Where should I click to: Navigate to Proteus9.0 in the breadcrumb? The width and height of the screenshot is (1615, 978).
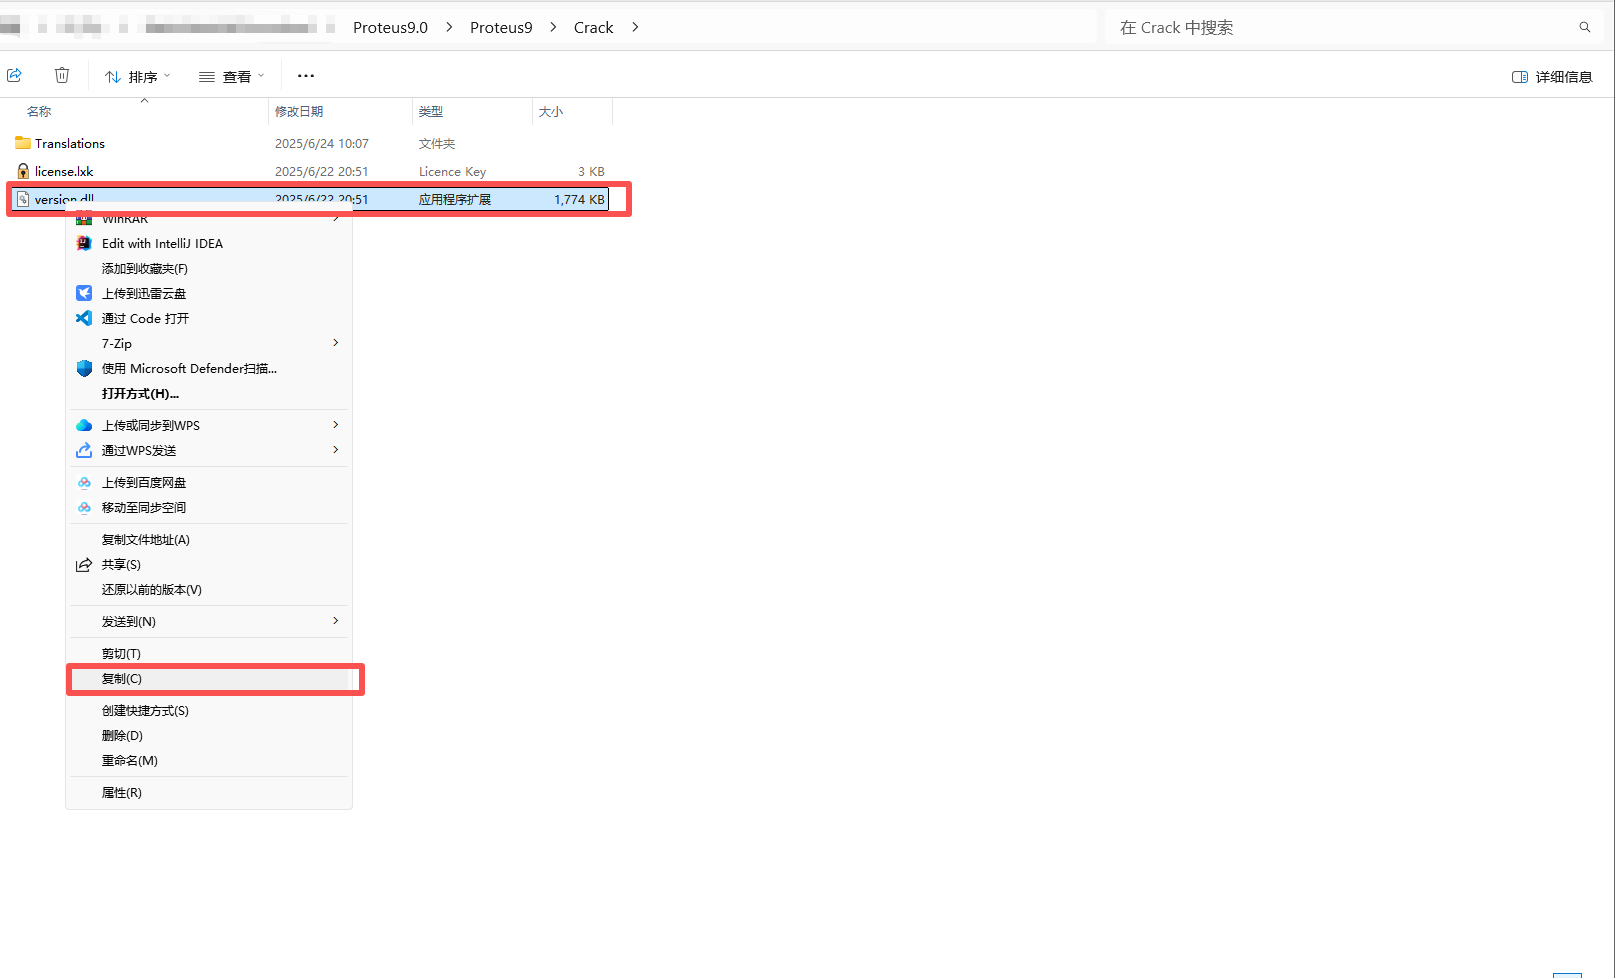point(390,27)
